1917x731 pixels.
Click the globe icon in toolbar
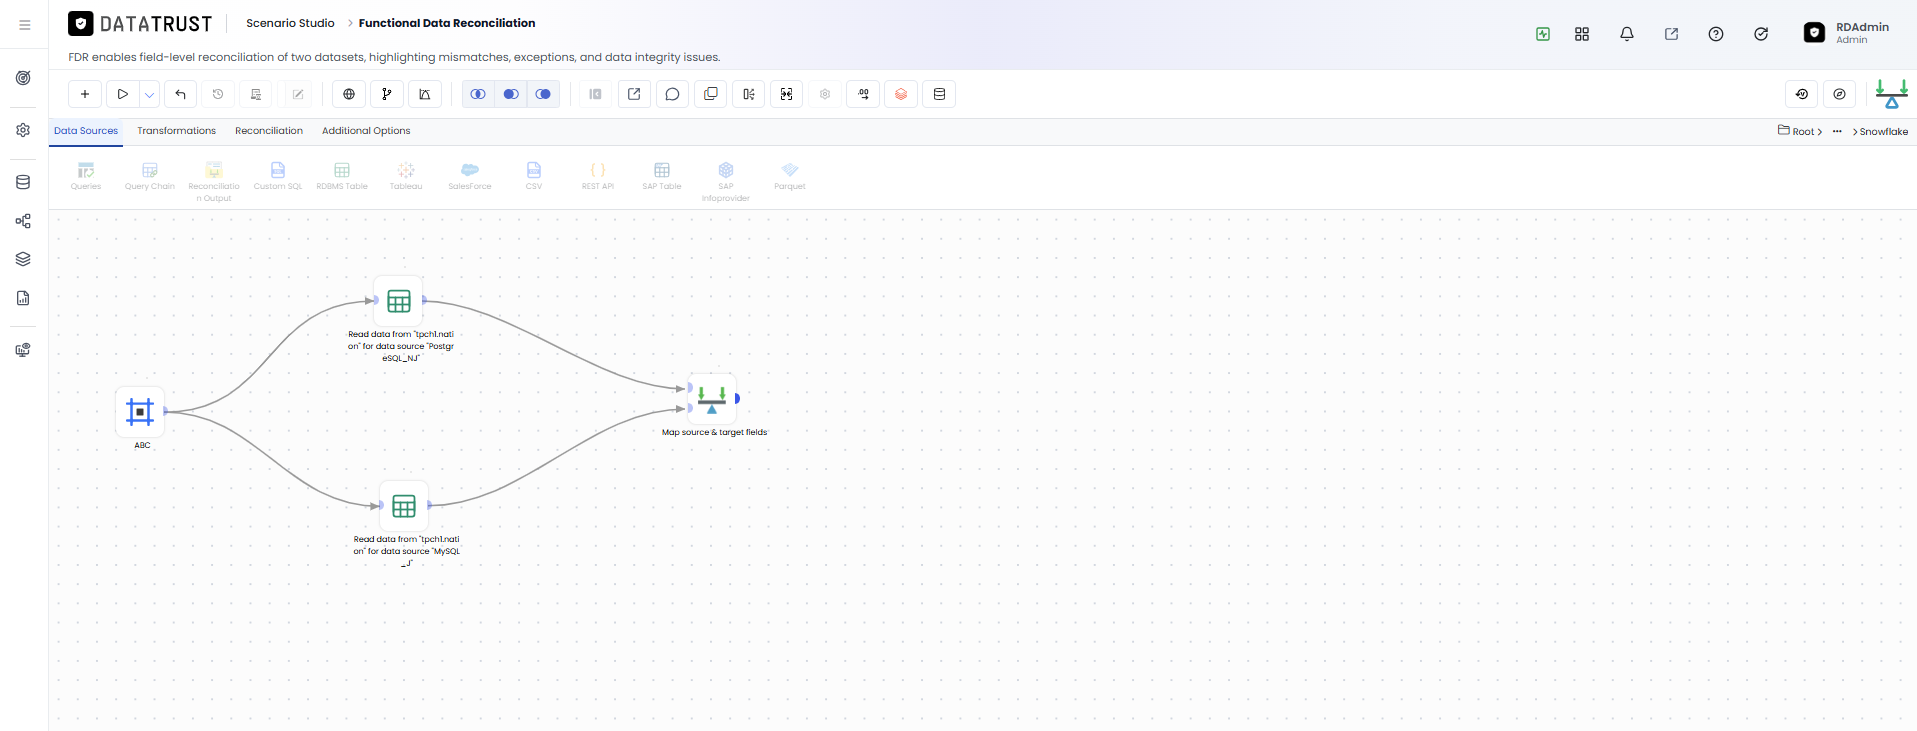click(x=349, y=94)
